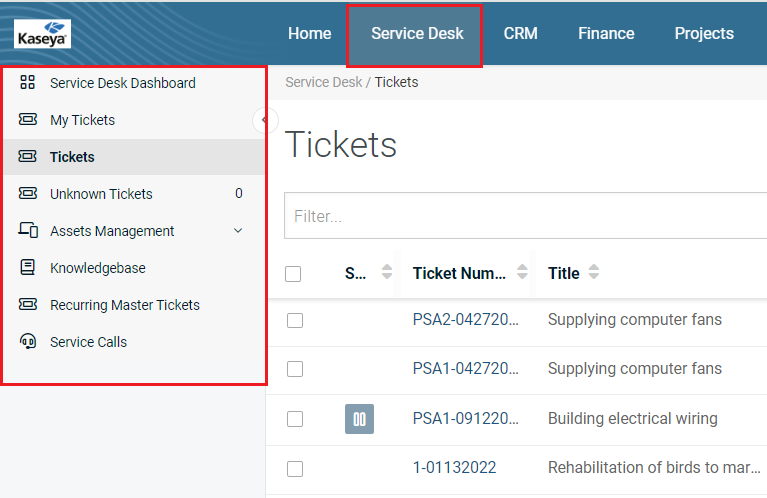Click the Knowledgebase book icon
Screen dimensions: 767x498
pos(28,268)
